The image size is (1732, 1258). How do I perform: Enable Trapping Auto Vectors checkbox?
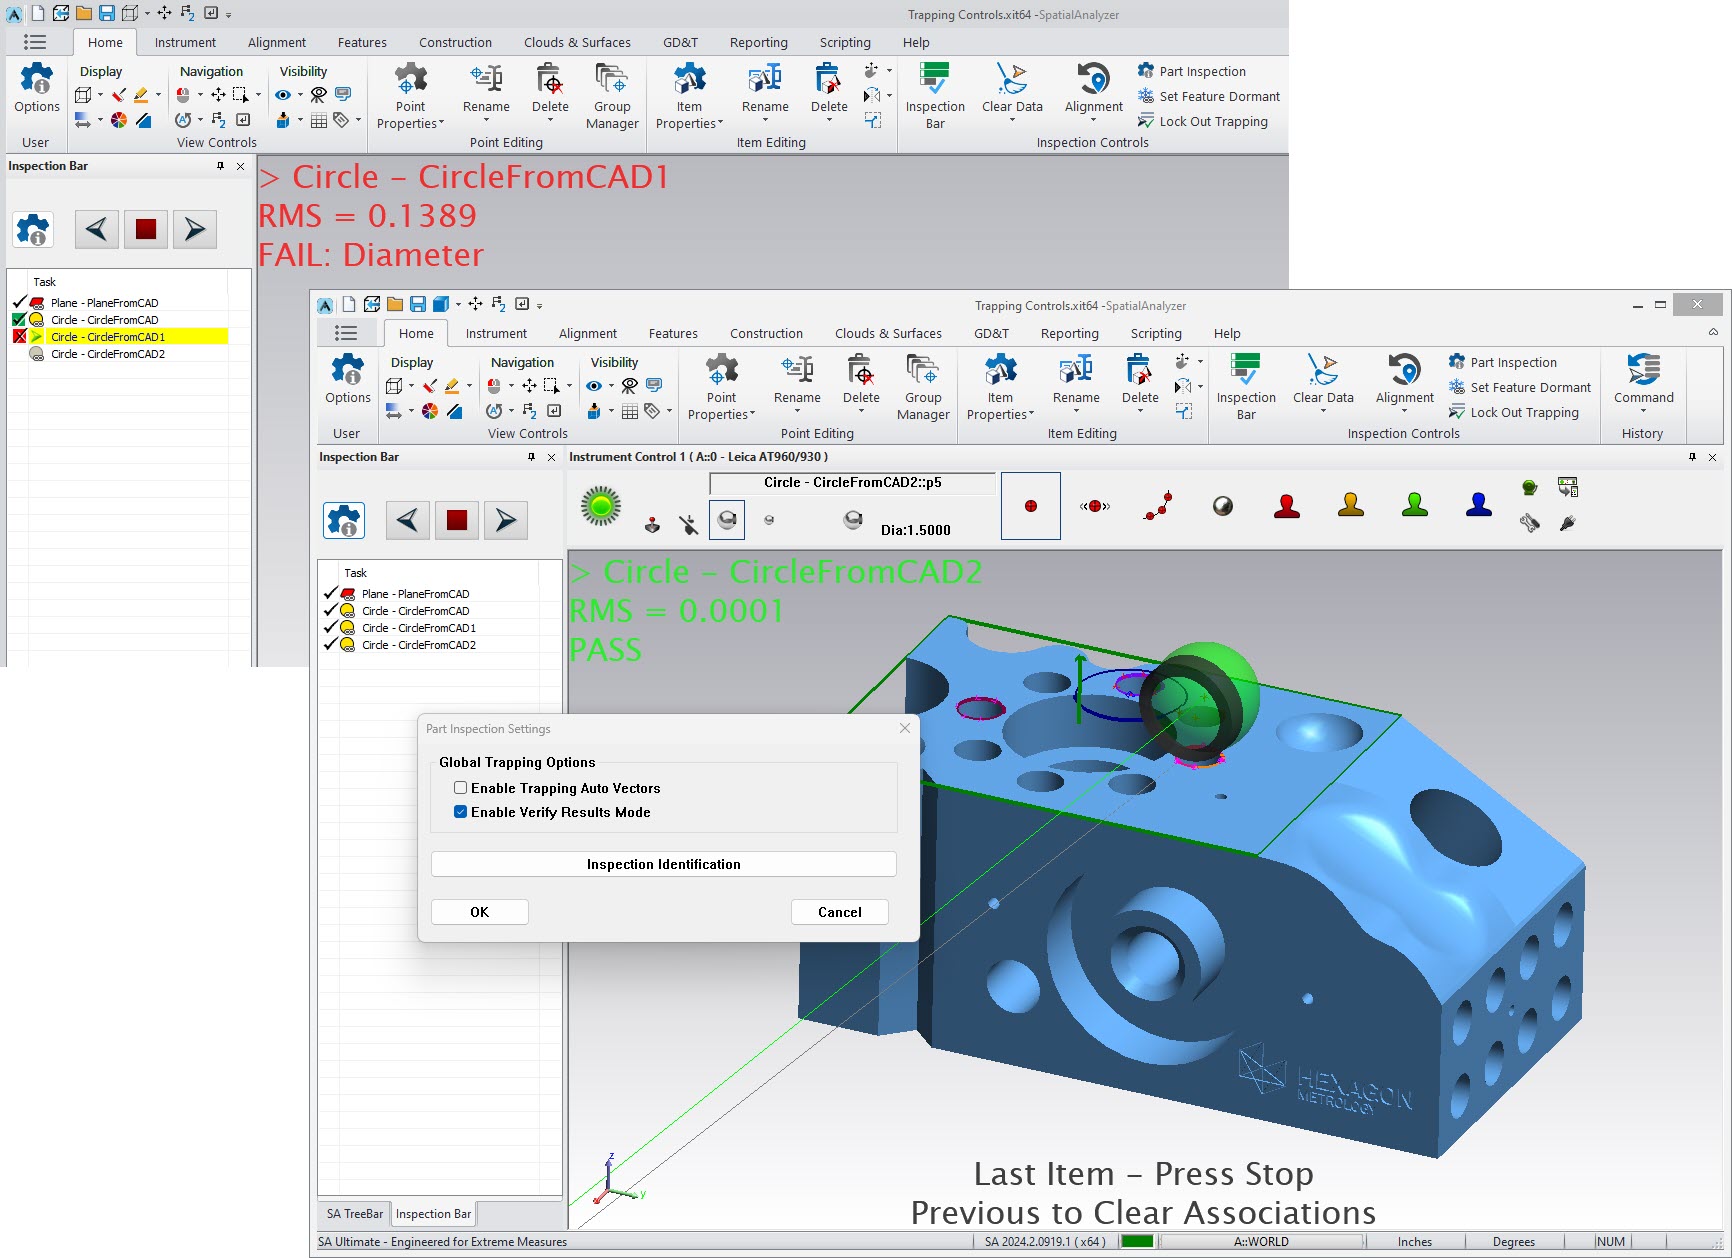pyautogui.click(x=460, y=788)
